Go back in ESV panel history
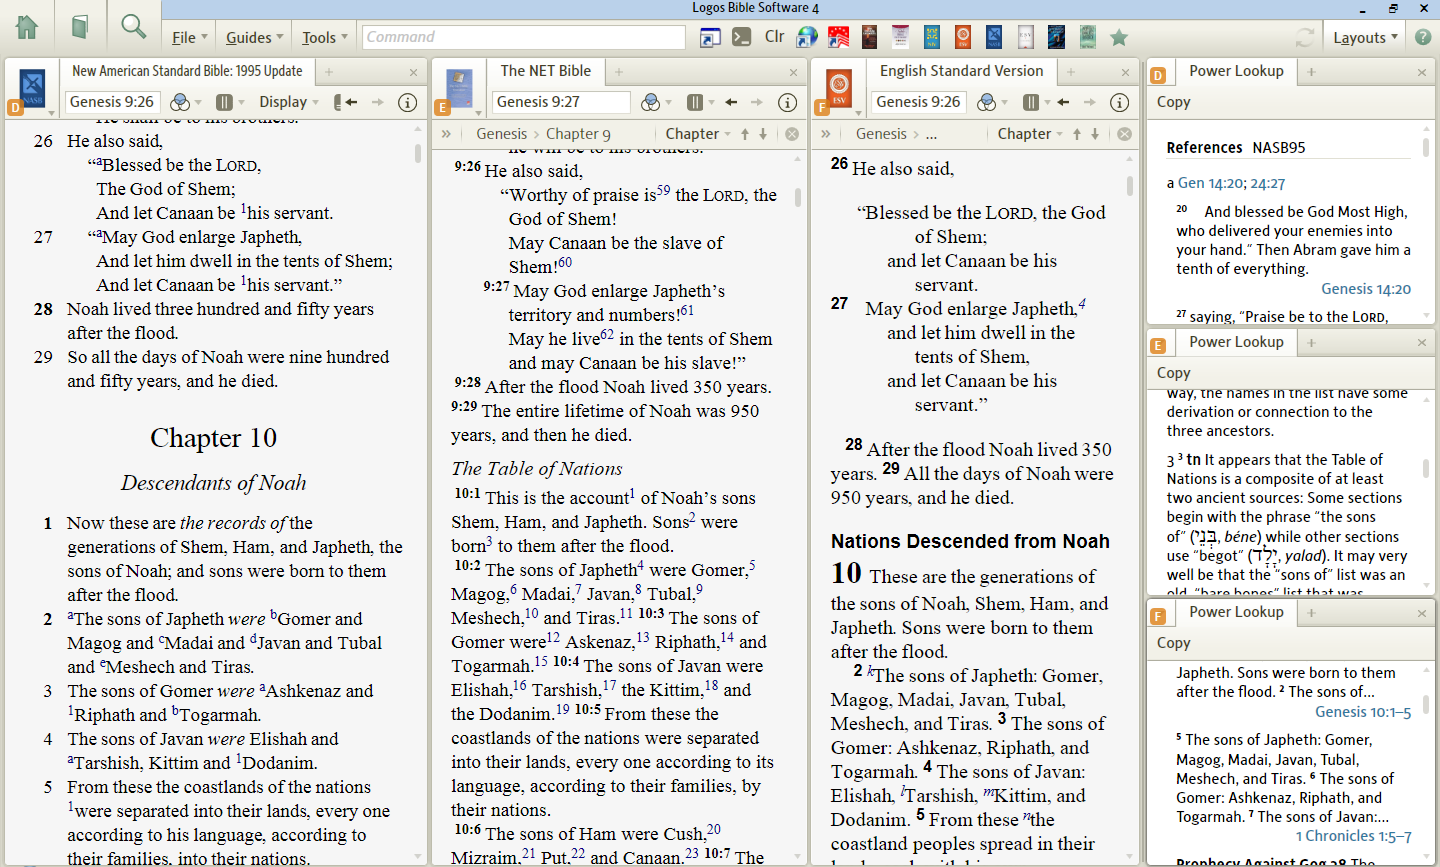The image size is (1440, 867). click(1063, 102)
